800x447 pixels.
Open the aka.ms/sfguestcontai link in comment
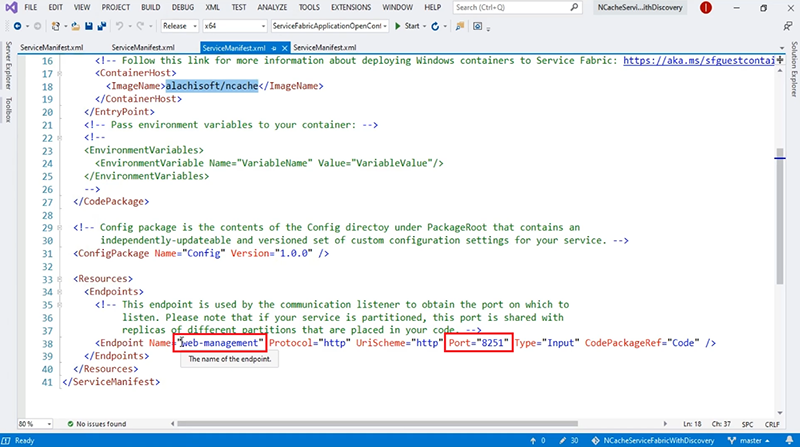[699, 61]
